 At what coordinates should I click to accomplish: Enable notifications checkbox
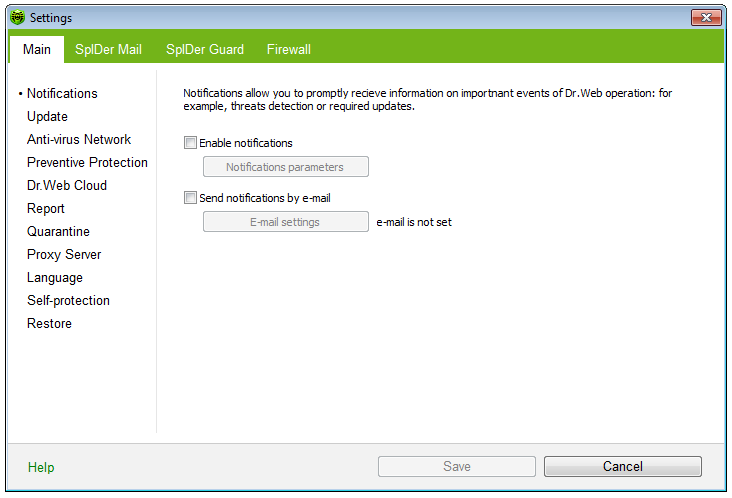(x=191, y=143)
